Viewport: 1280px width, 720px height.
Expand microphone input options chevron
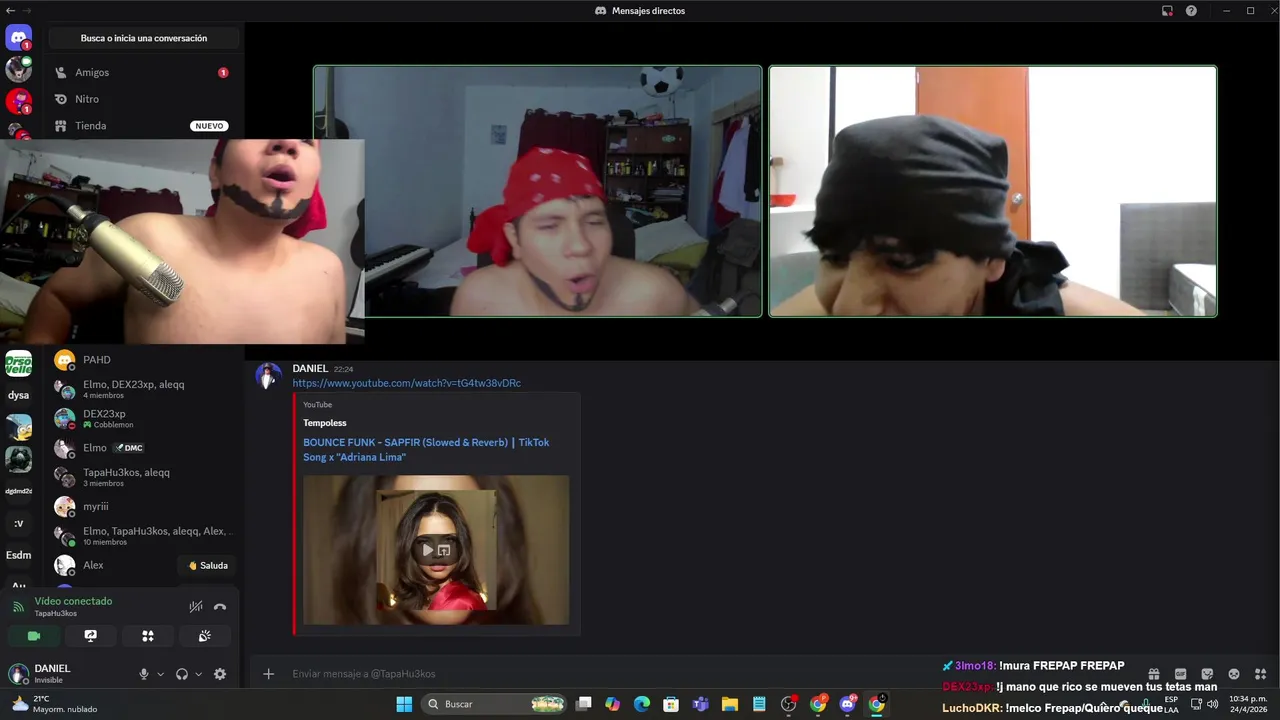tap(160, 674)
